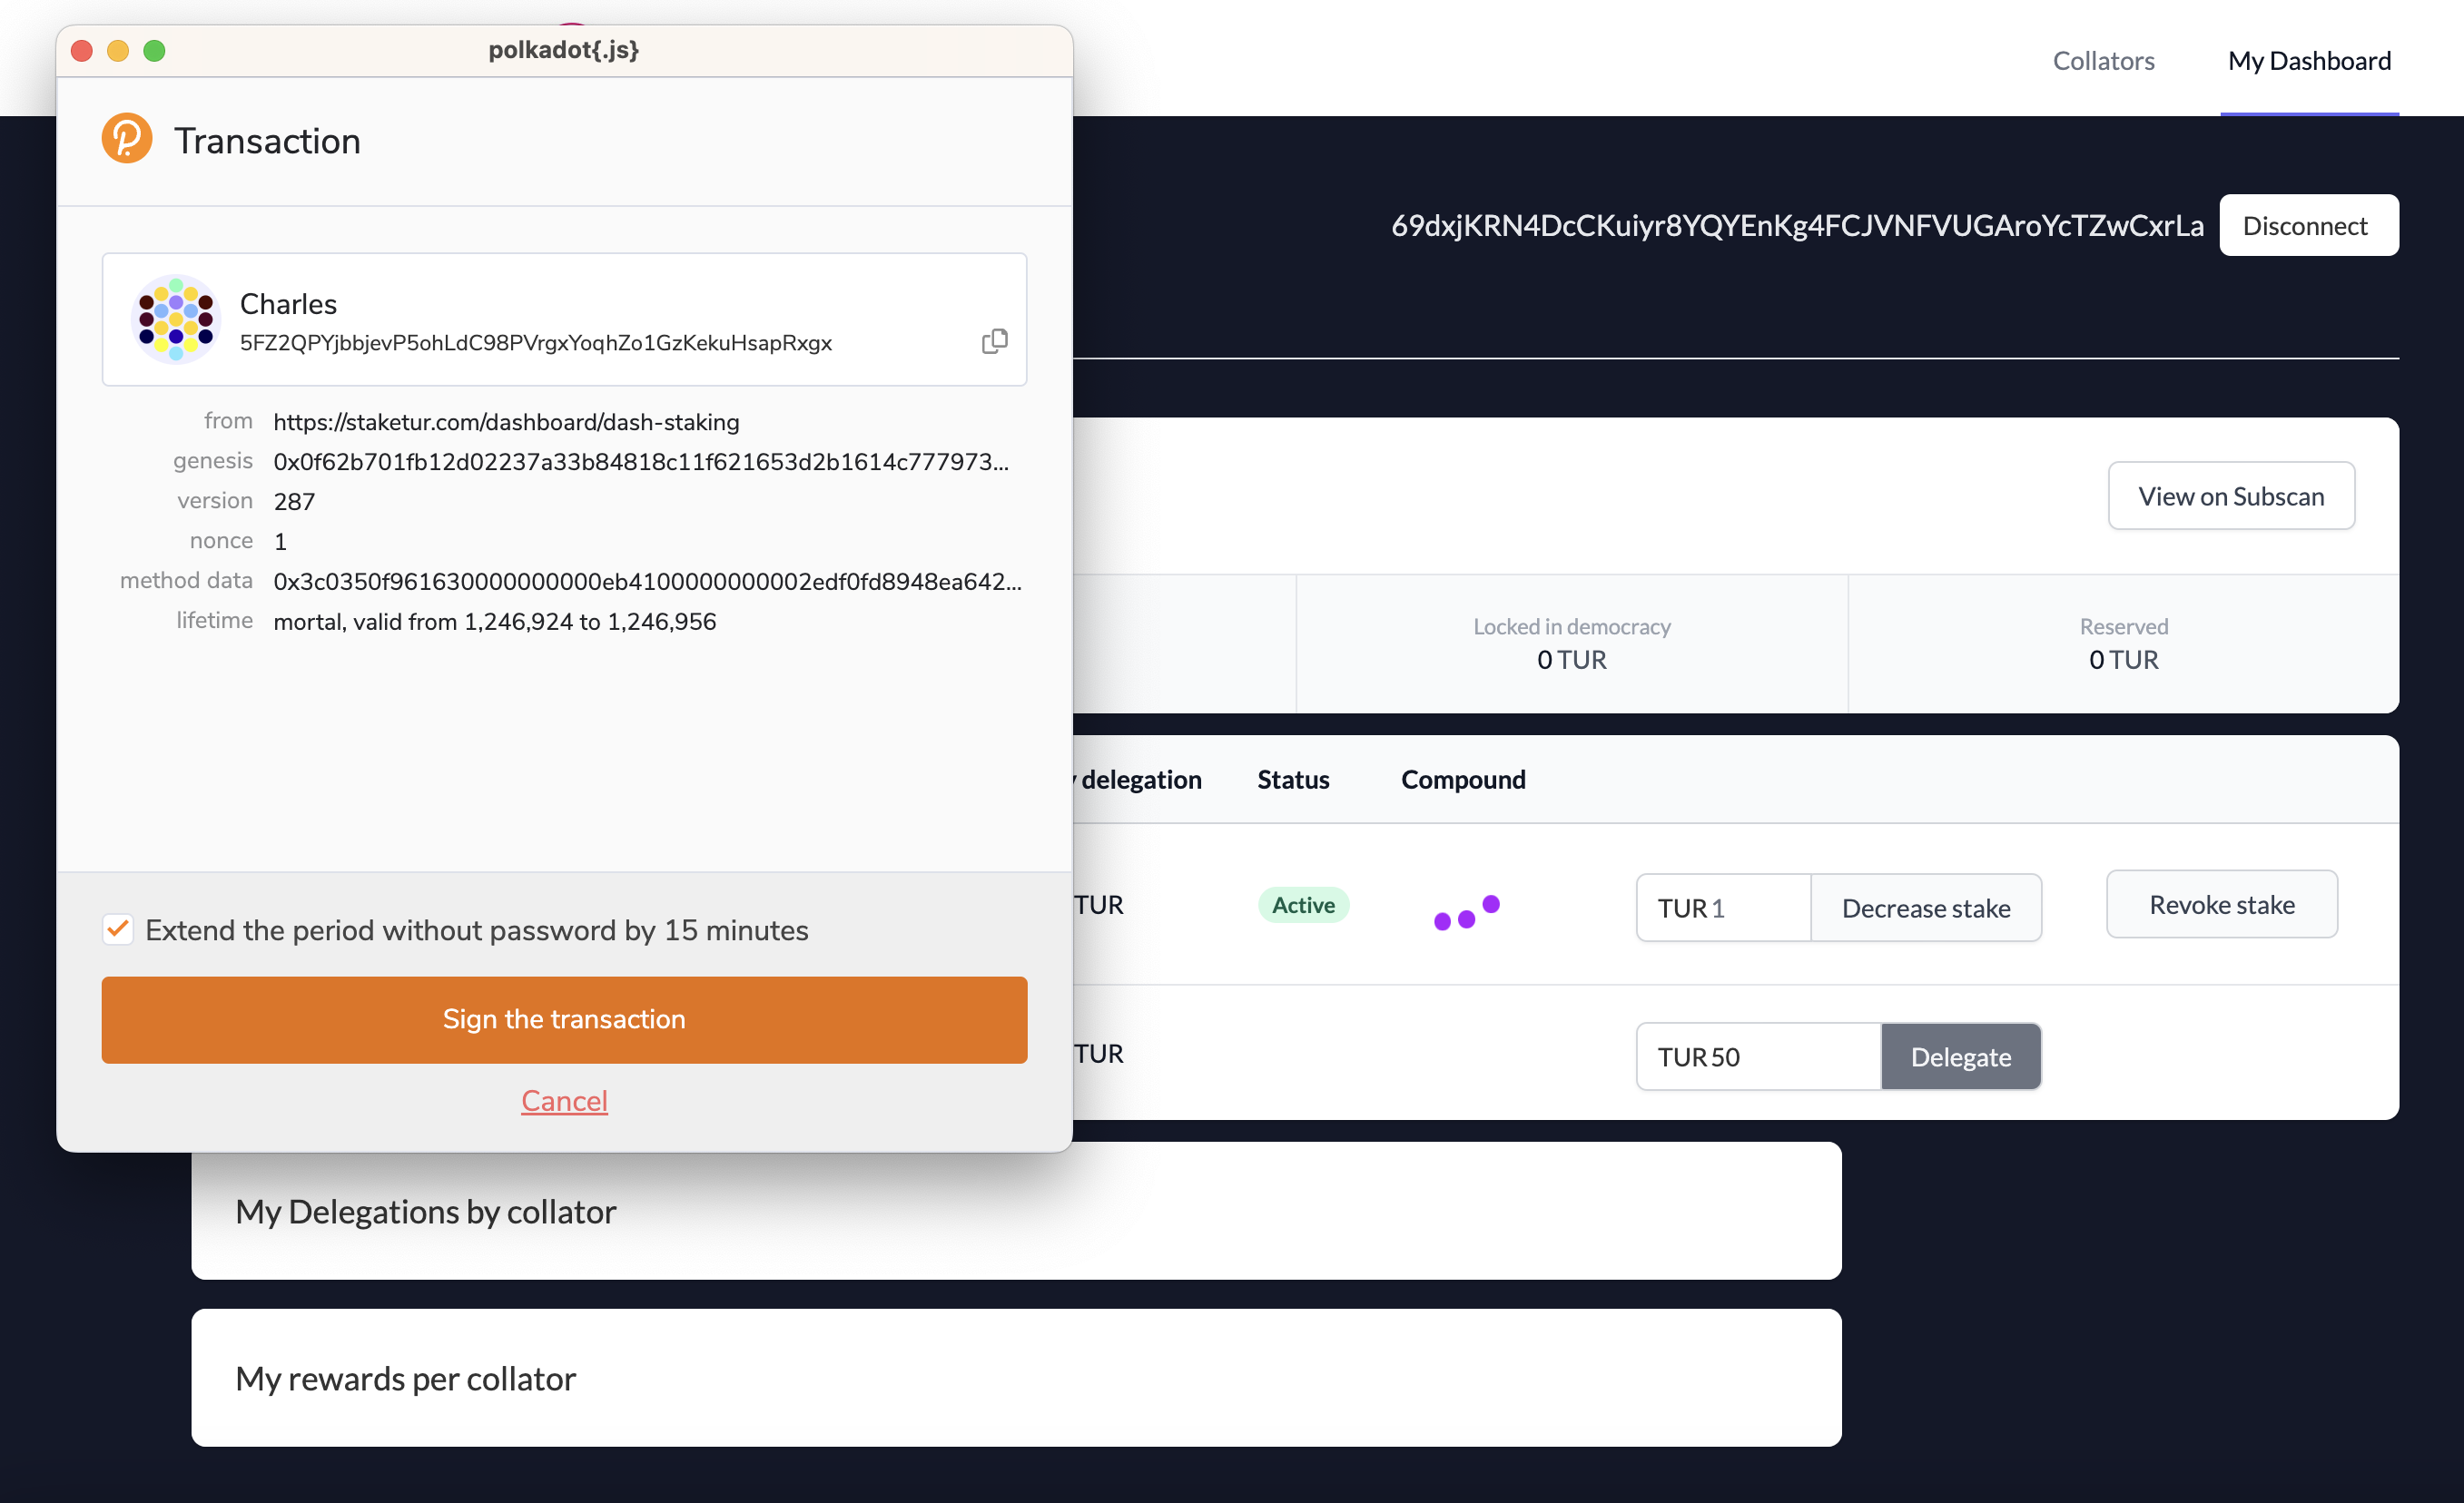Image resolution: width=2464 pixels, height=1503 pixels.
Task: Switch to My Dashboard tab
Action: [2309, 60]
